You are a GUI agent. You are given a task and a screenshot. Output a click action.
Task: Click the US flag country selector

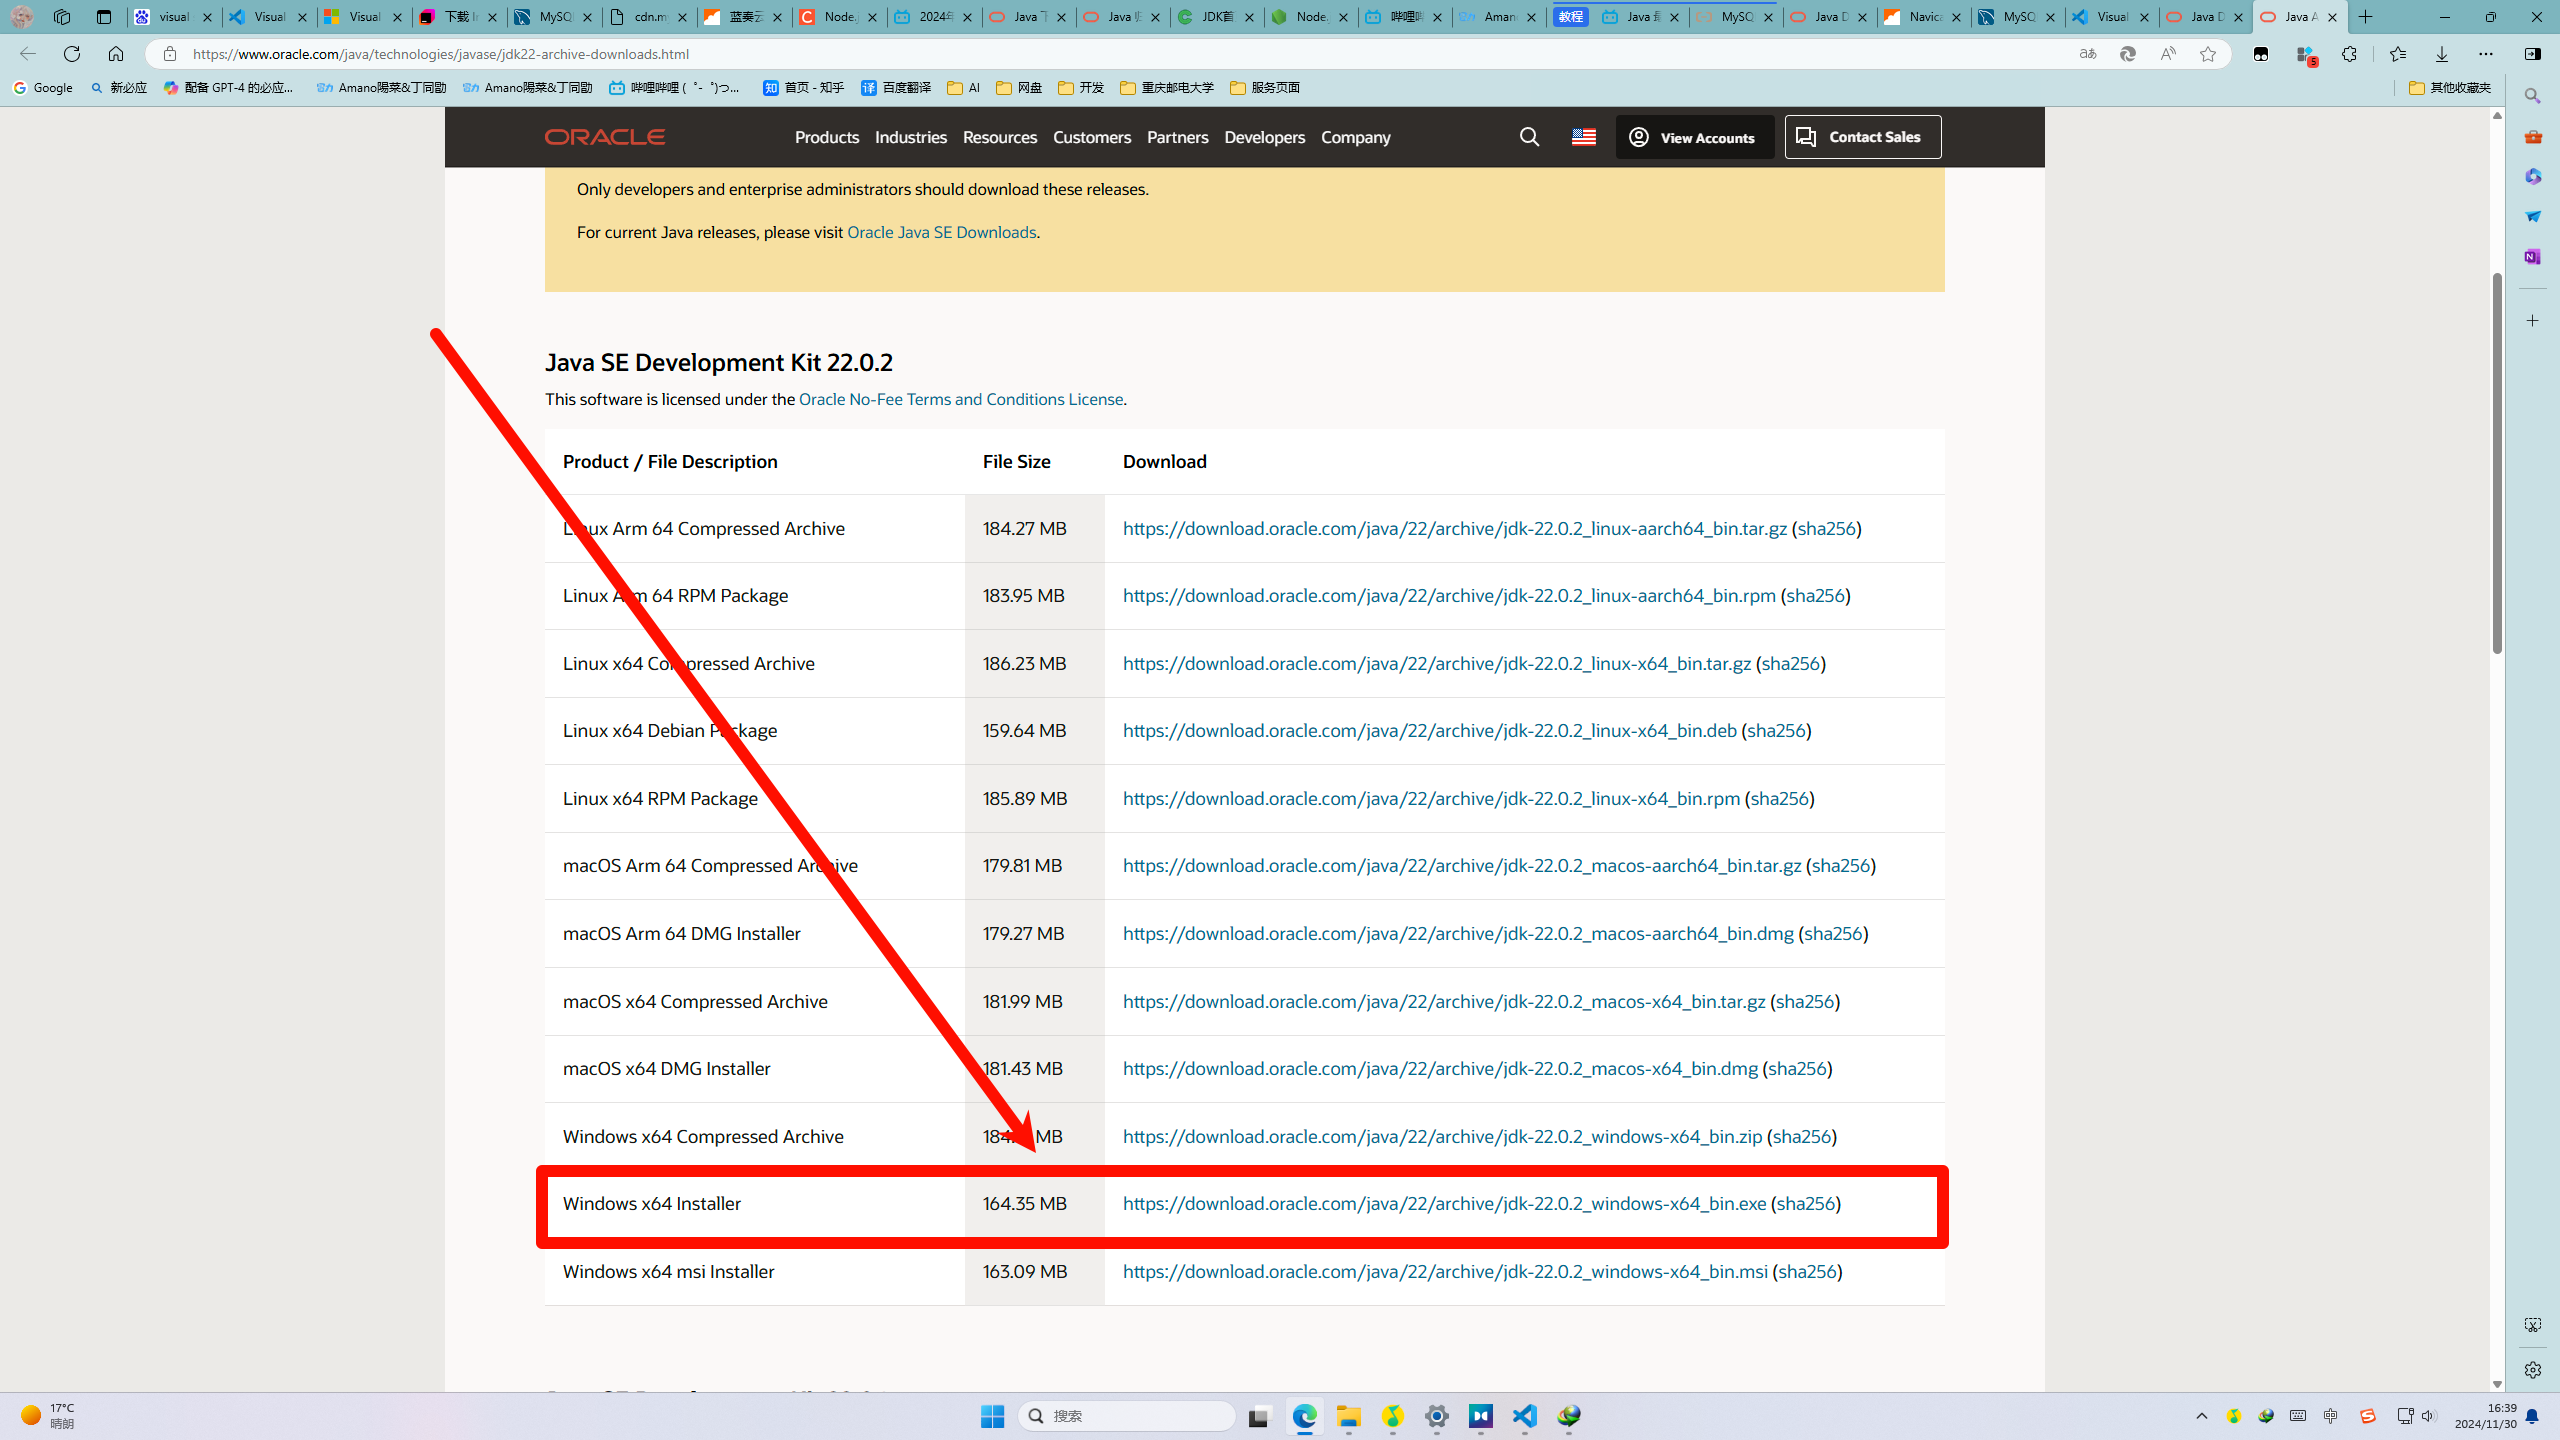[x=1583, y=137]
